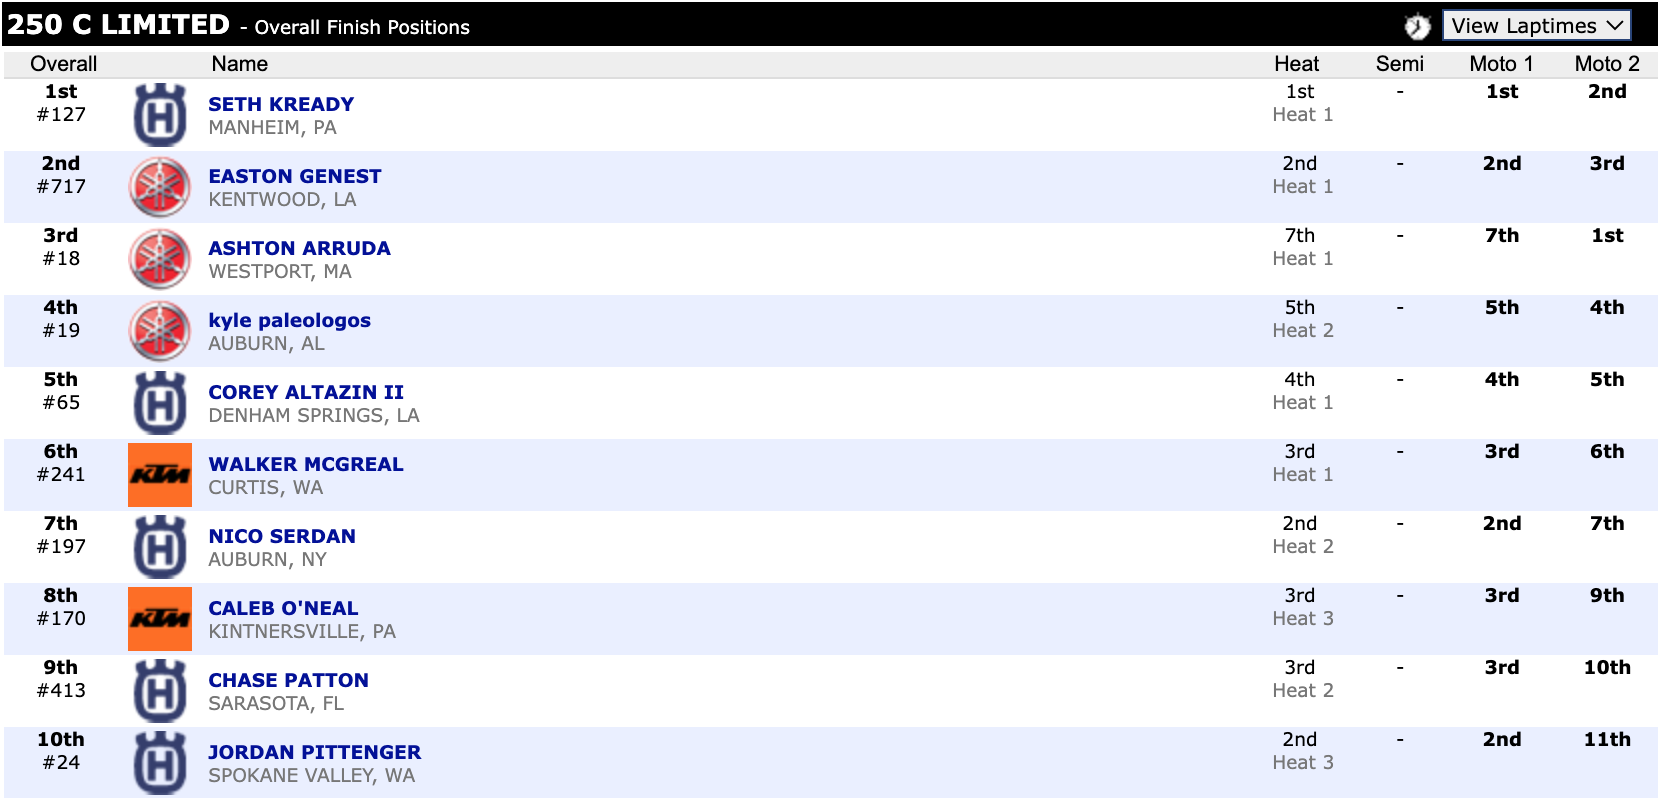Open NICO SERDAN rider link

pos(282,536)
